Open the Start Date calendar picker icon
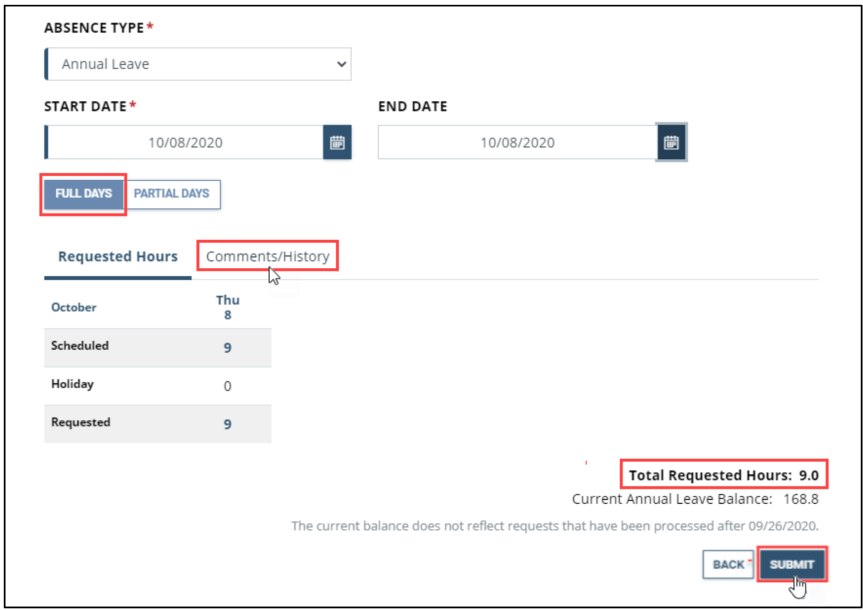The width and height of the screenshot is (863, 610). point(337,142)
